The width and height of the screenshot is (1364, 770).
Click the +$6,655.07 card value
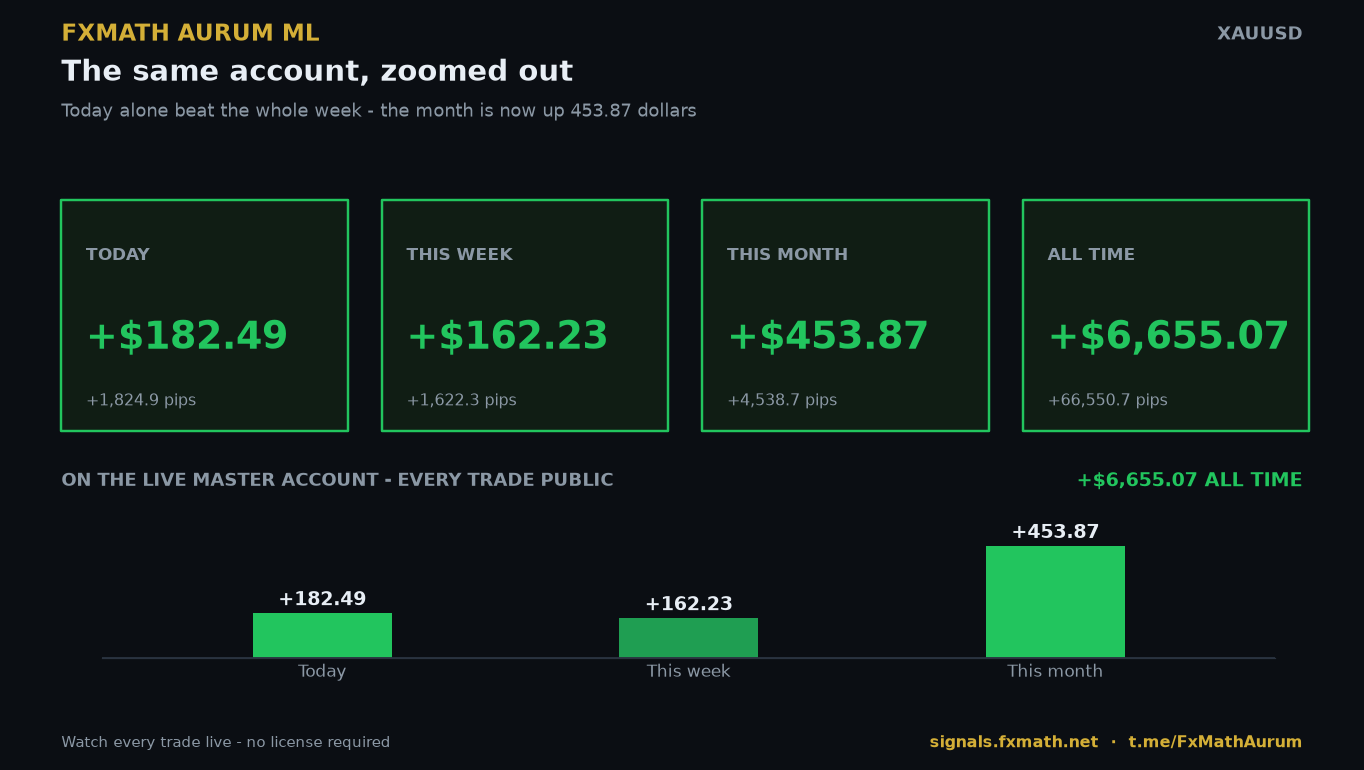tap(1168, 337)
